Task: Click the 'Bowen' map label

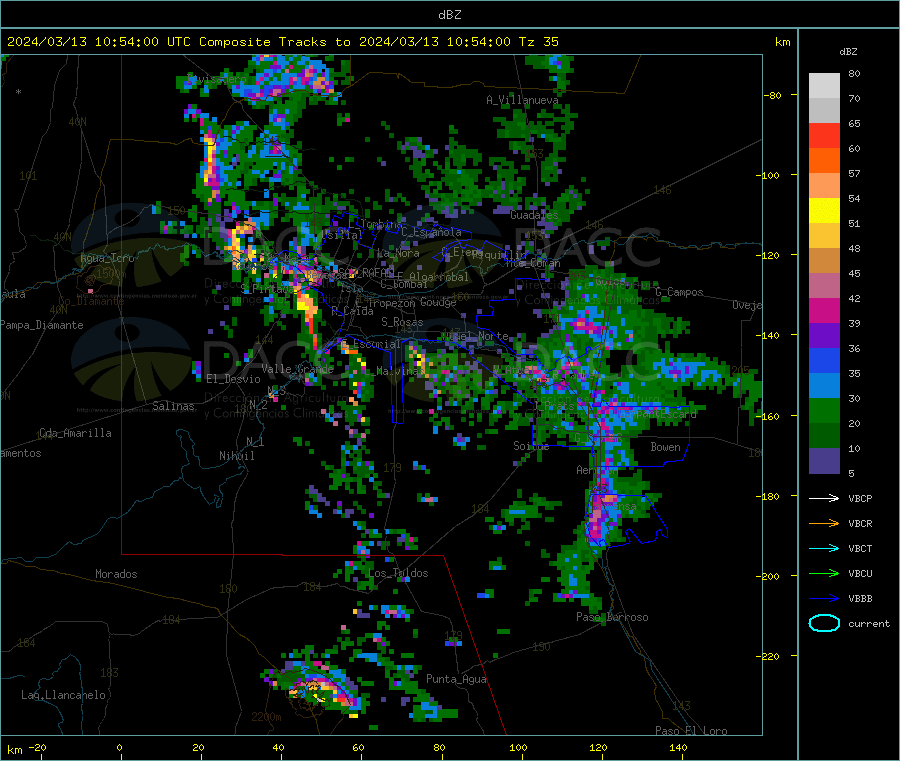Action: (665, 446)
